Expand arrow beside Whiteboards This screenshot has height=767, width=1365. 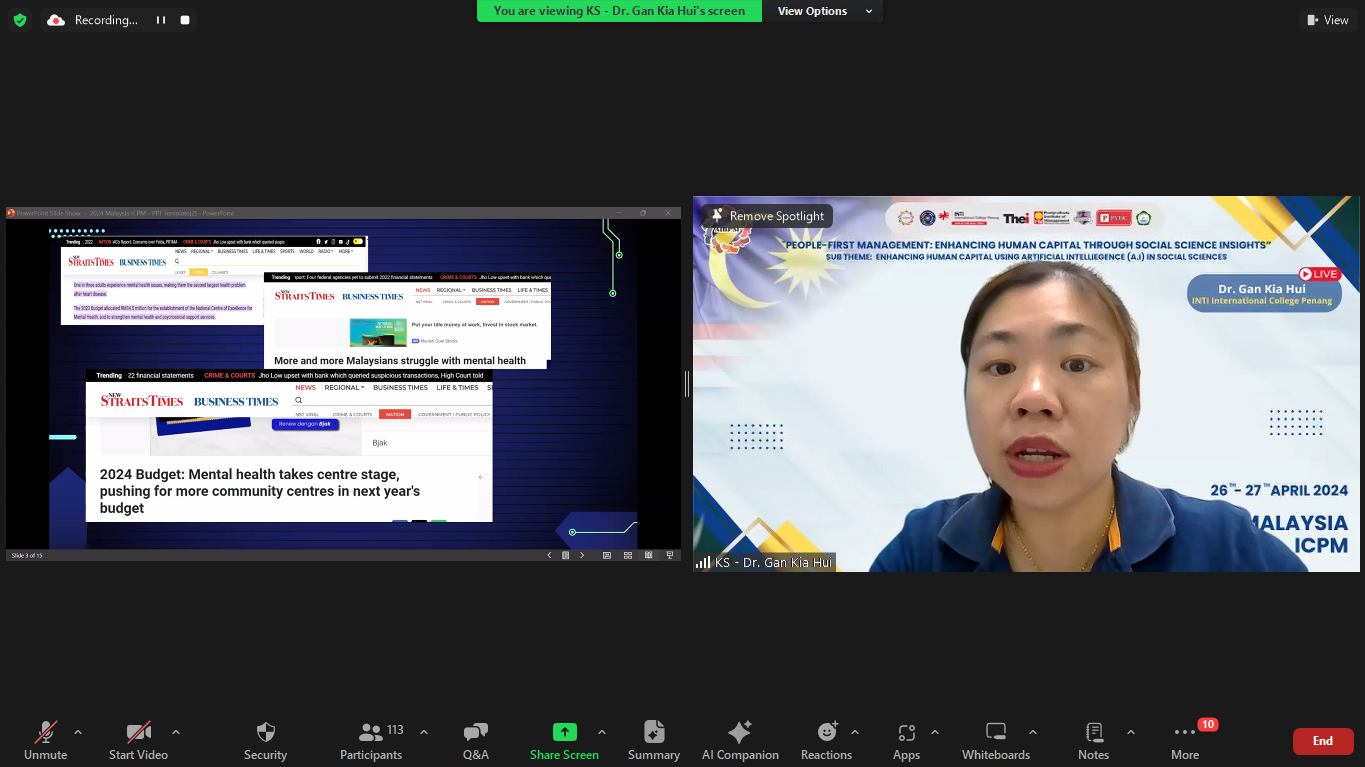[1033, 732]
